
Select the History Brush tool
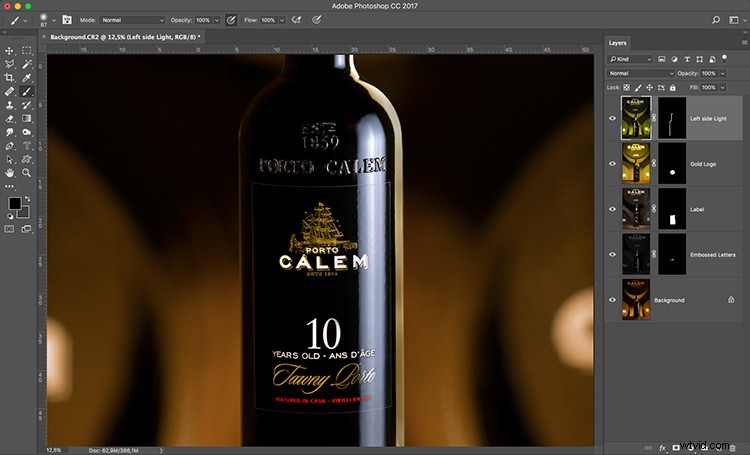point(26,105)
